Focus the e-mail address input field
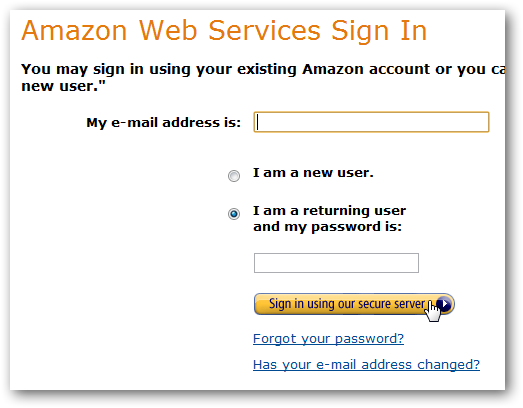523x408 pixels. (x=371, y=122)
